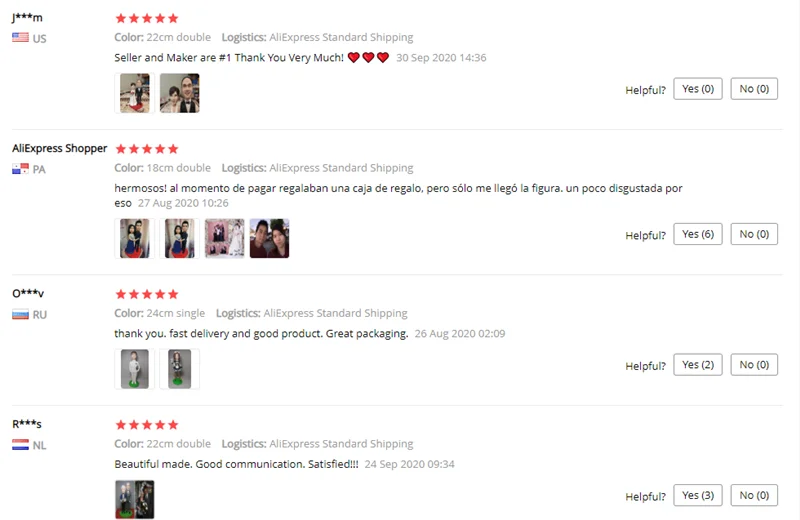The image size is (800, 520).
Task: Vote No (0) on J***m's review
Action: coord(754,89)
